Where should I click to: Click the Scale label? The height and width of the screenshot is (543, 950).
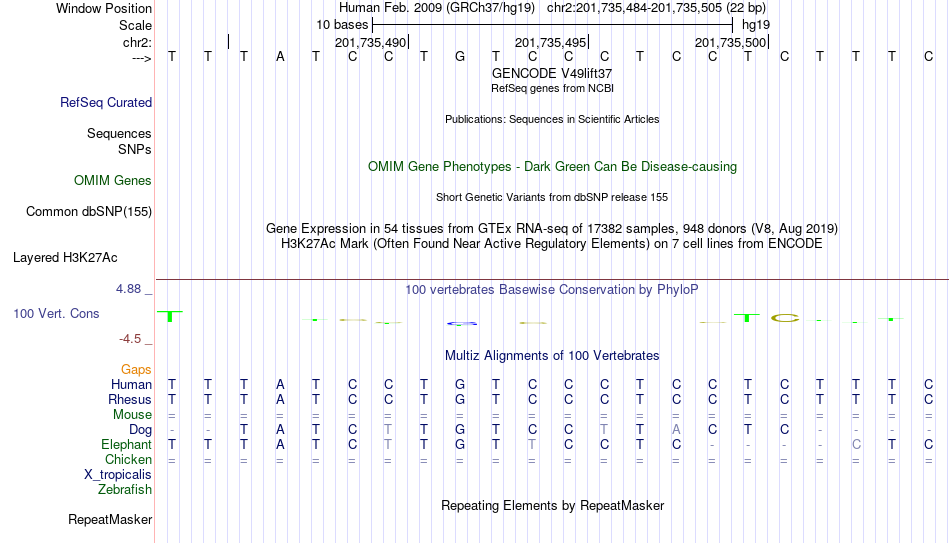pos(136,25)
